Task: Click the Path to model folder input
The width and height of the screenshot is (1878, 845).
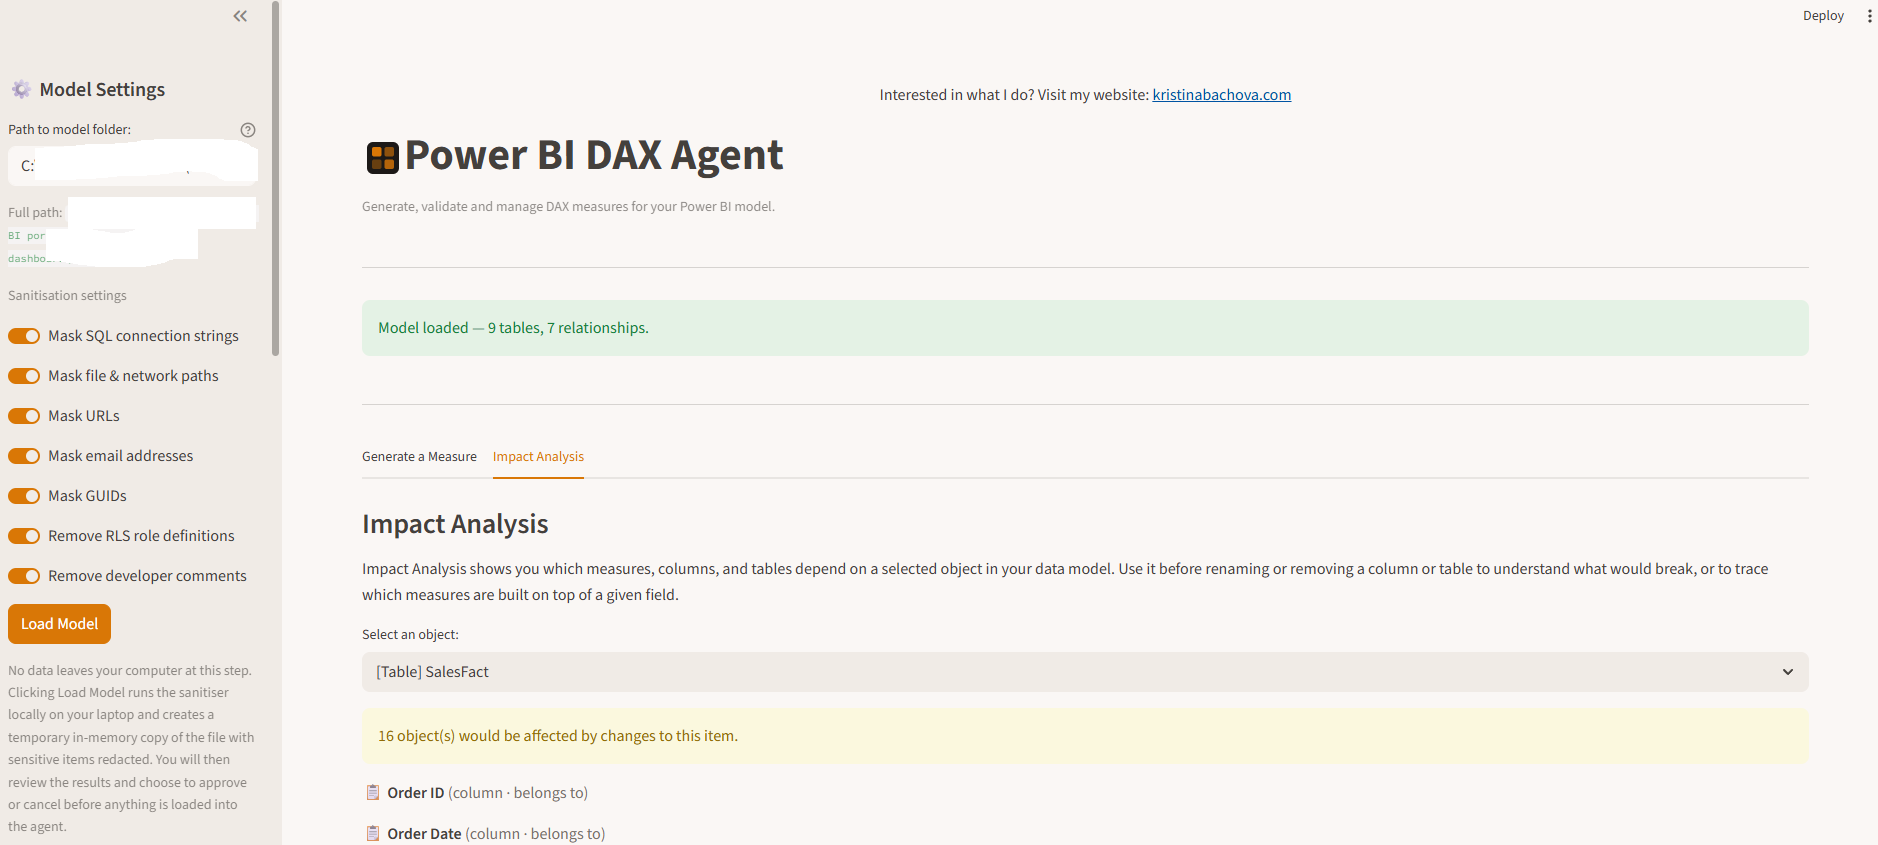Action: (133, 165)
